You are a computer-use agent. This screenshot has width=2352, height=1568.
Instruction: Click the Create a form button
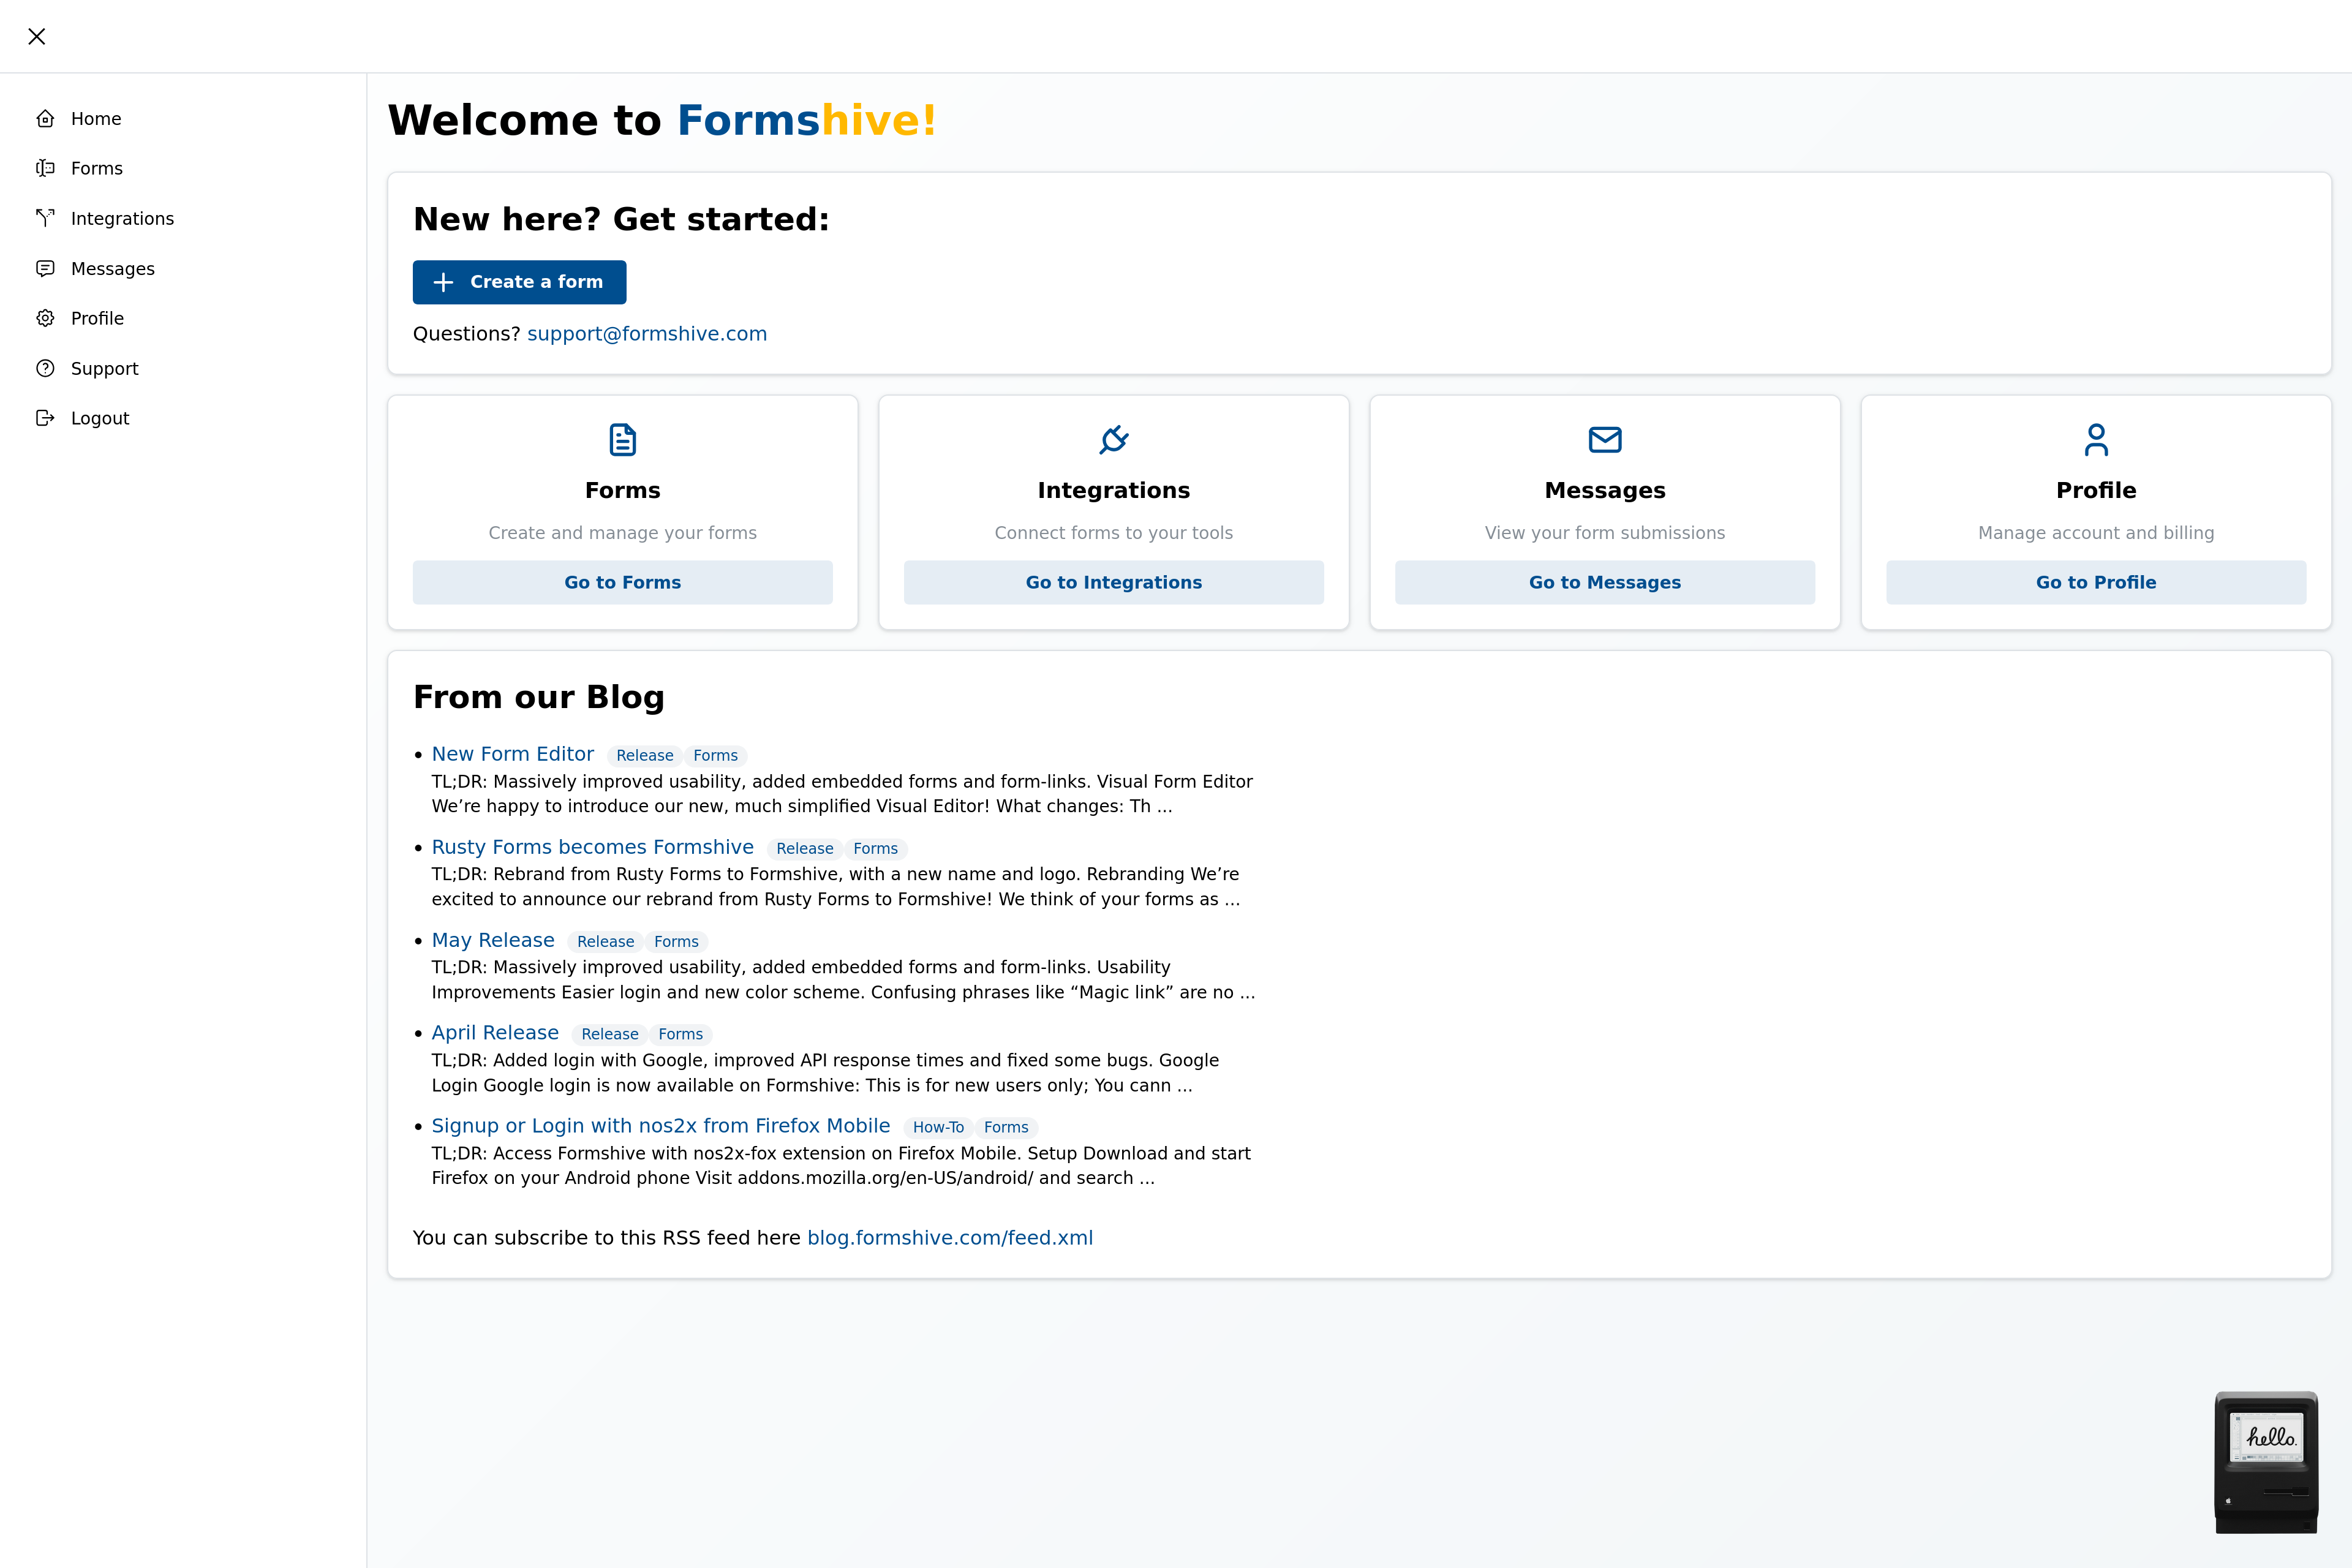click(519, 282)
